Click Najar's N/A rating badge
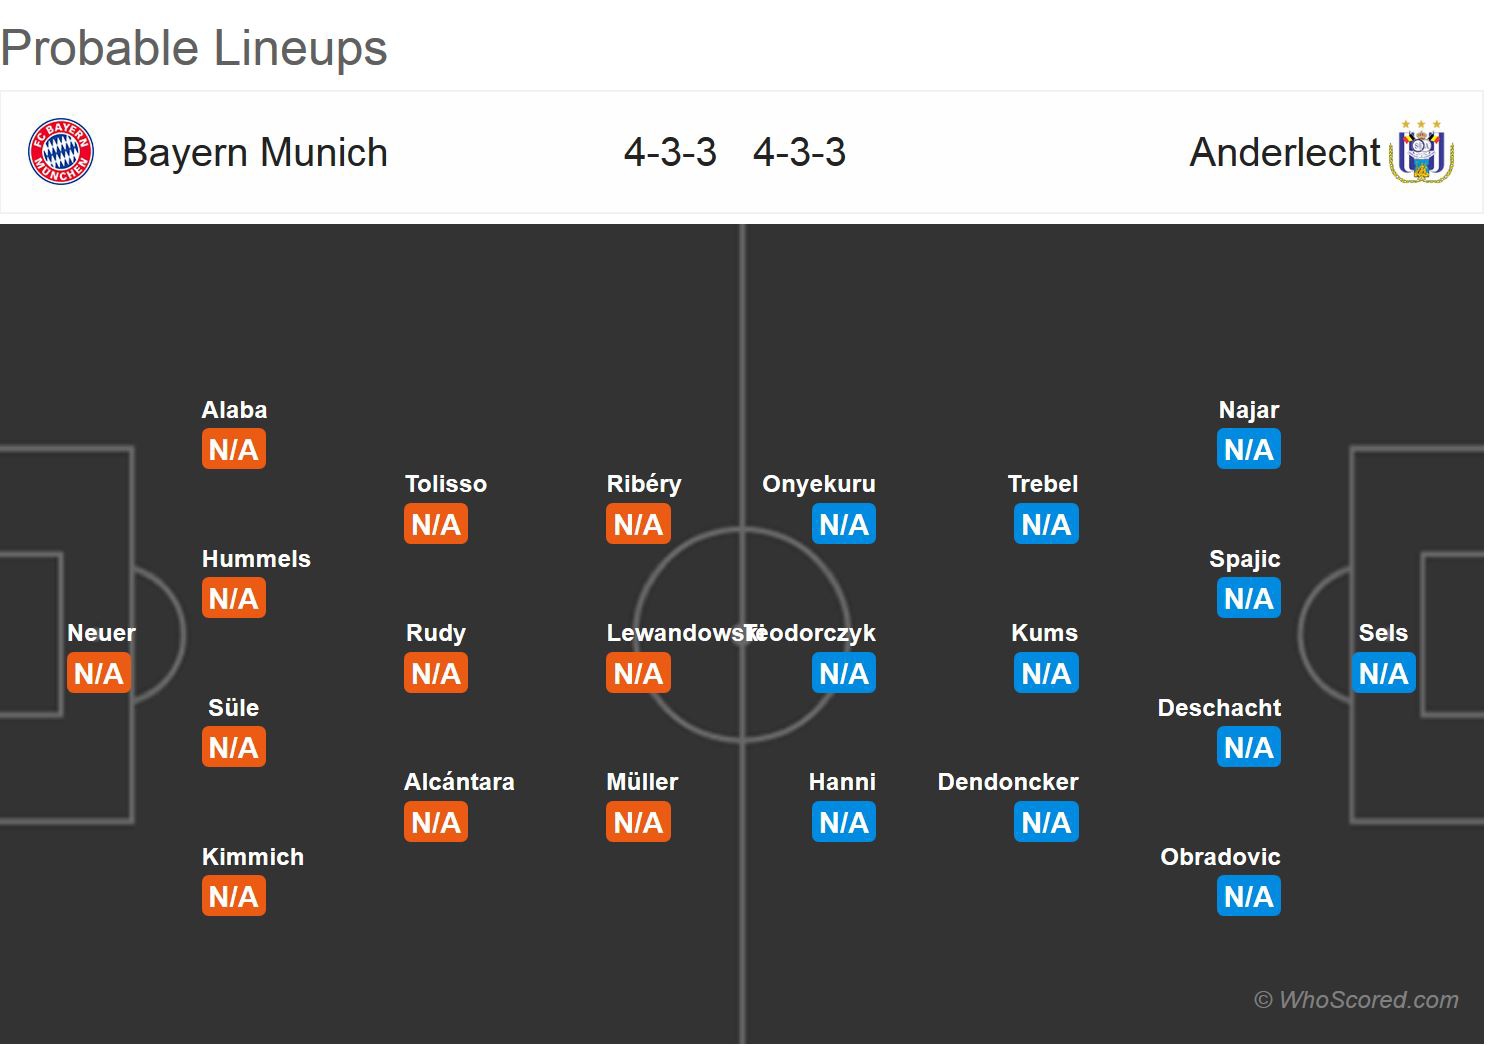 coord(1248,450)
